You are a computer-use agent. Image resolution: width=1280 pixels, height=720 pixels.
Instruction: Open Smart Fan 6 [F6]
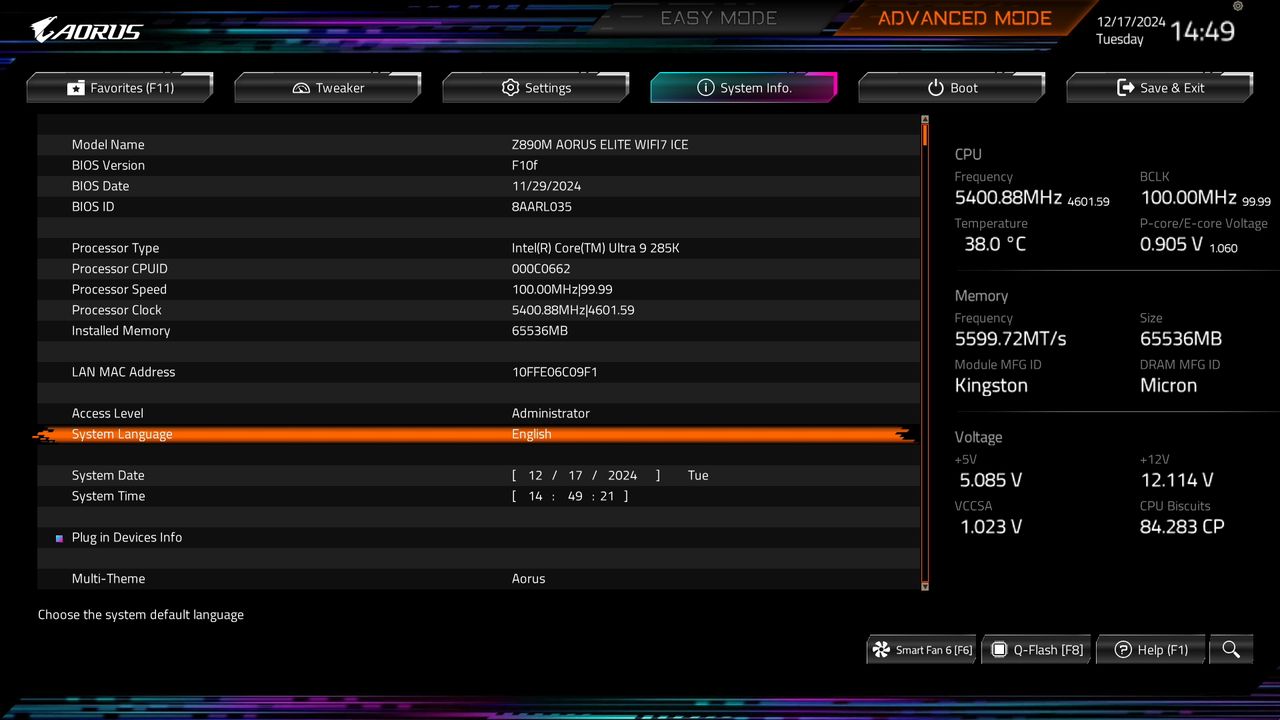click(922, 650)
